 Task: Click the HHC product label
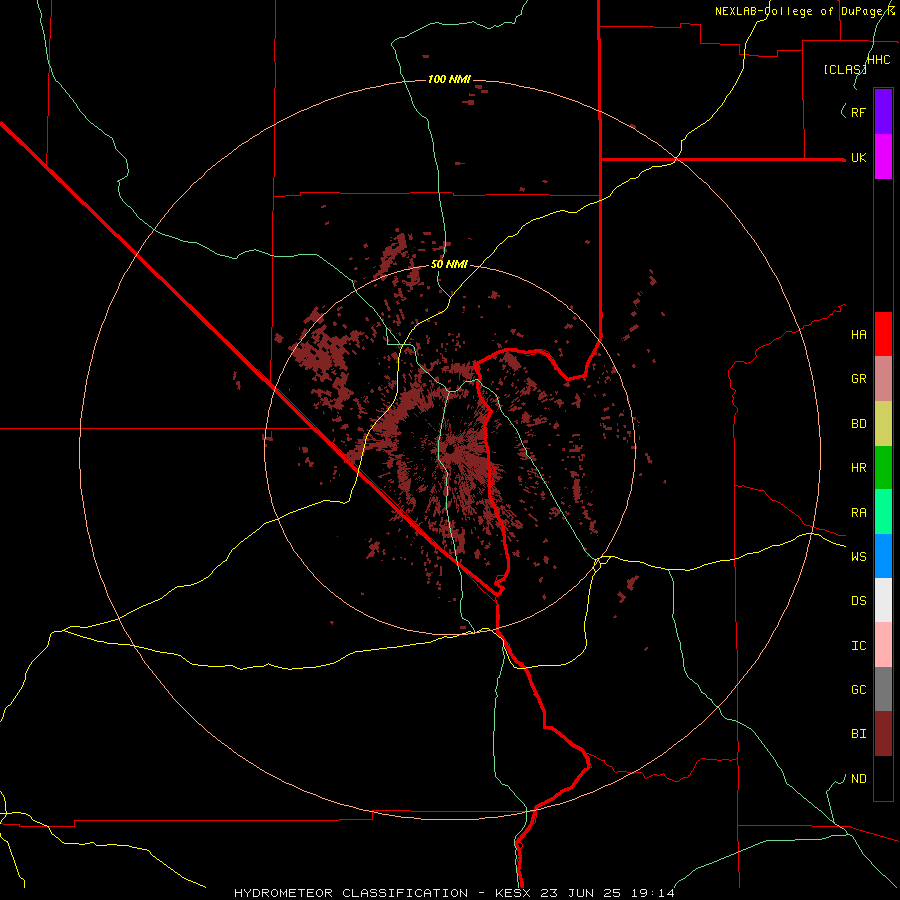(x=879, y=60)
